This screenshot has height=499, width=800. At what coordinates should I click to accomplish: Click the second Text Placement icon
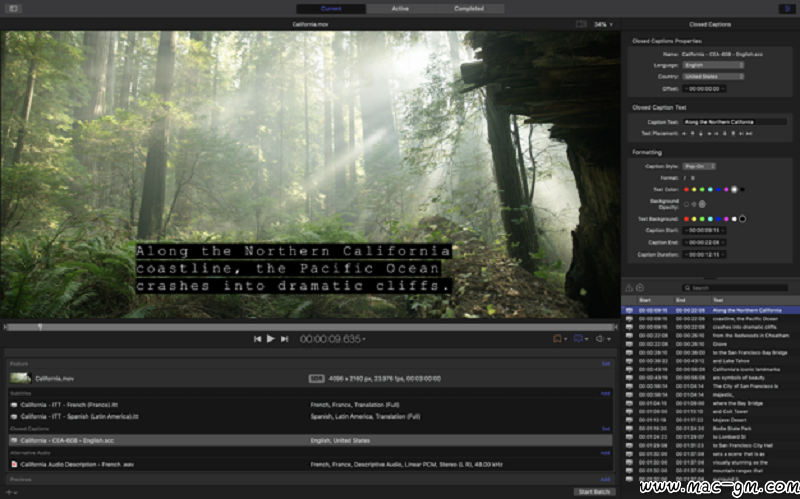pos(693,134)
